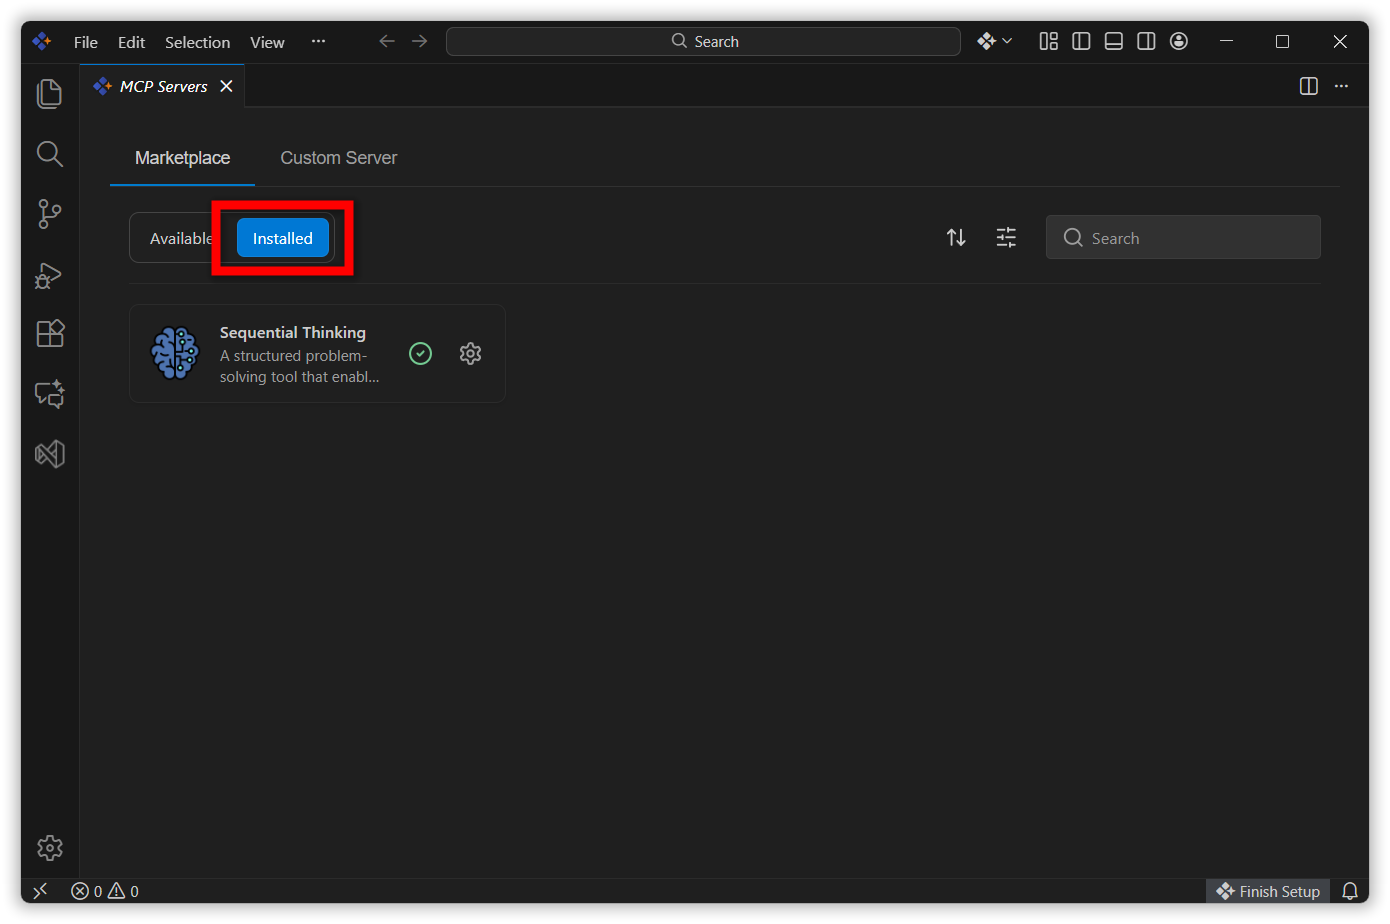Screen dimensions: 1390x924
Task: Click Finish Setup in status bar
Action: coord(1268,891)
